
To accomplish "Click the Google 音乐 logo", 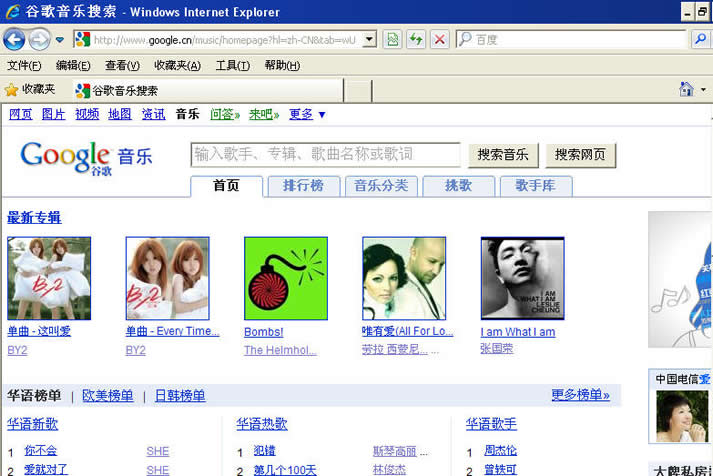I will [86, 157].
